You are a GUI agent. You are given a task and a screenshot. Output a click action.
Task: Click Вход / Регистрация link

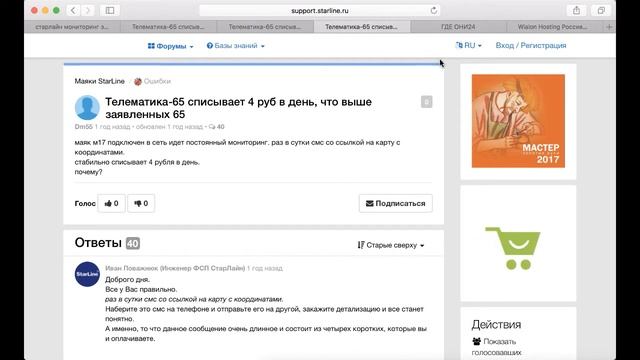pos(531,45)
